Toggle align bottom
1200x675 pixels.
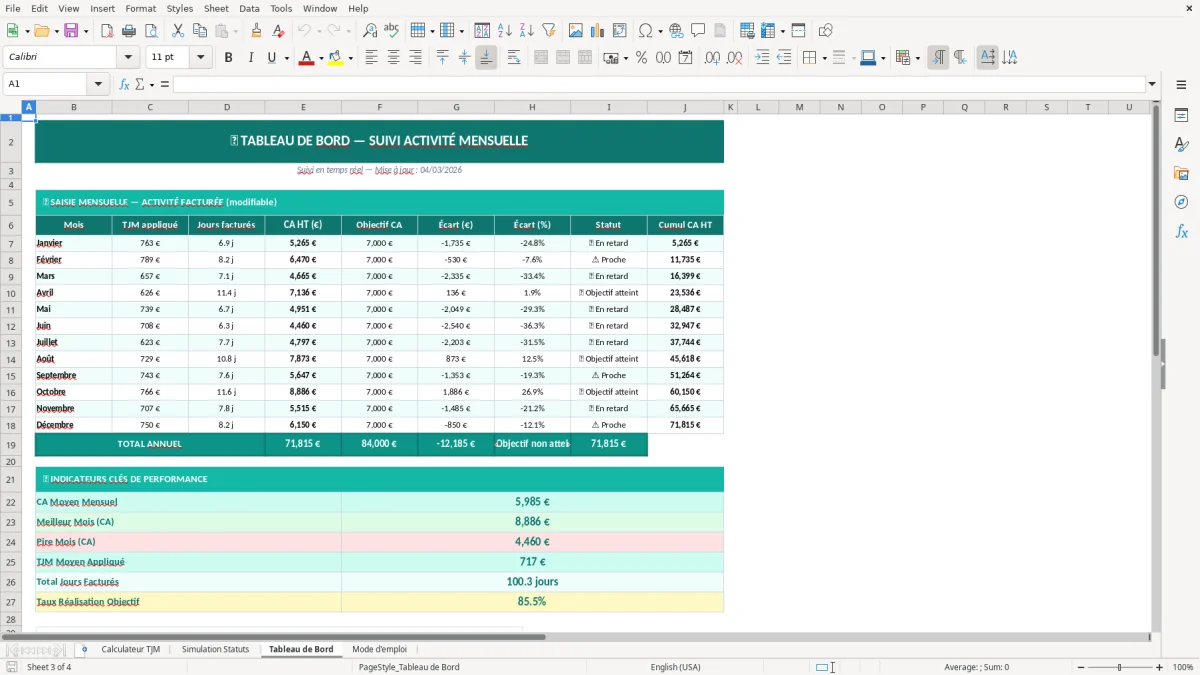(486, 58)
